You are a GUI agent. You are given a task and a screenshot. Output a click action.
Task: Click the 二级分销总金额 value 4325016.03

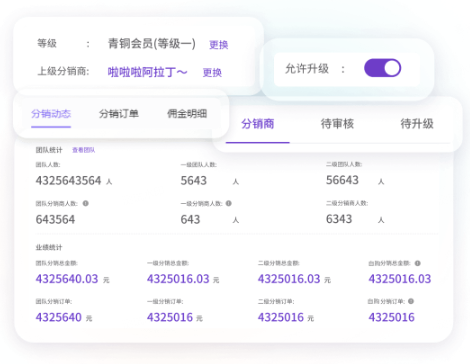(289, 279)
